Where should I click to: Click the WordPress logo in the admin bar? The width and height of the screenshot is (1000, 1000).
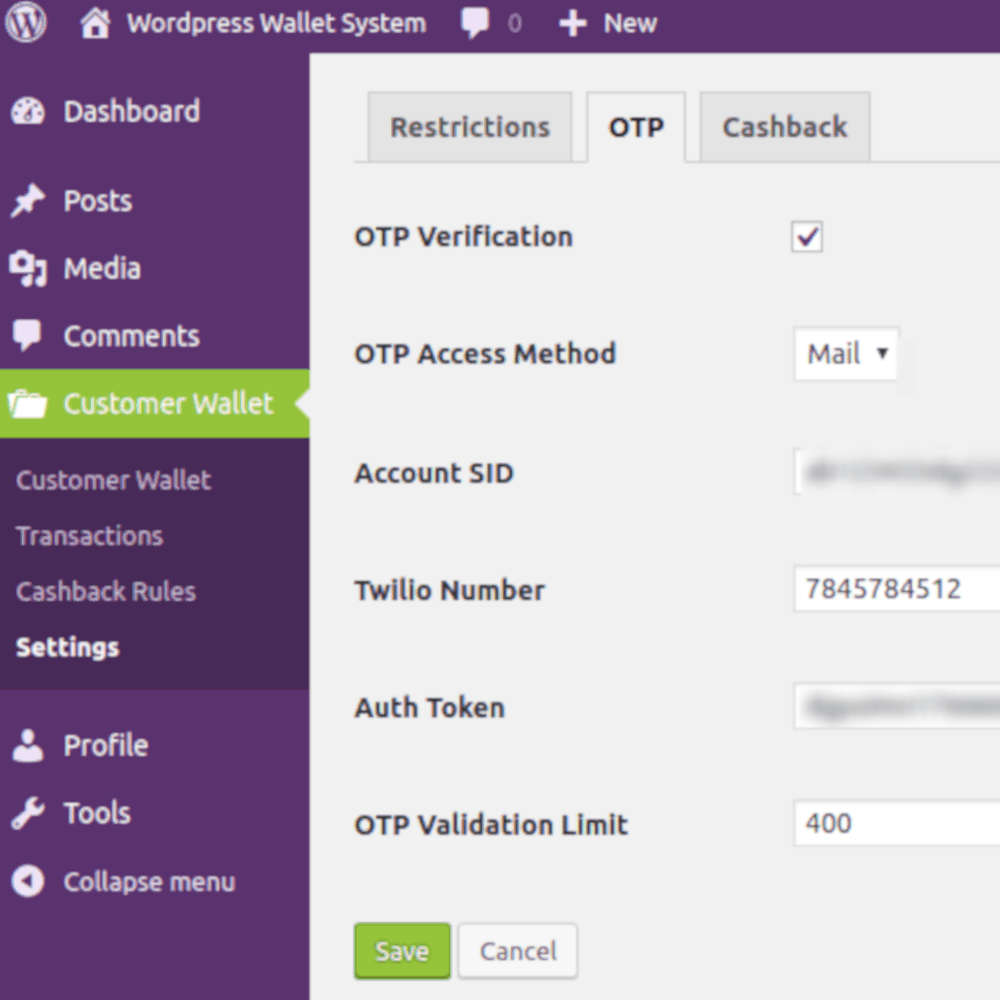coord(25,22)
